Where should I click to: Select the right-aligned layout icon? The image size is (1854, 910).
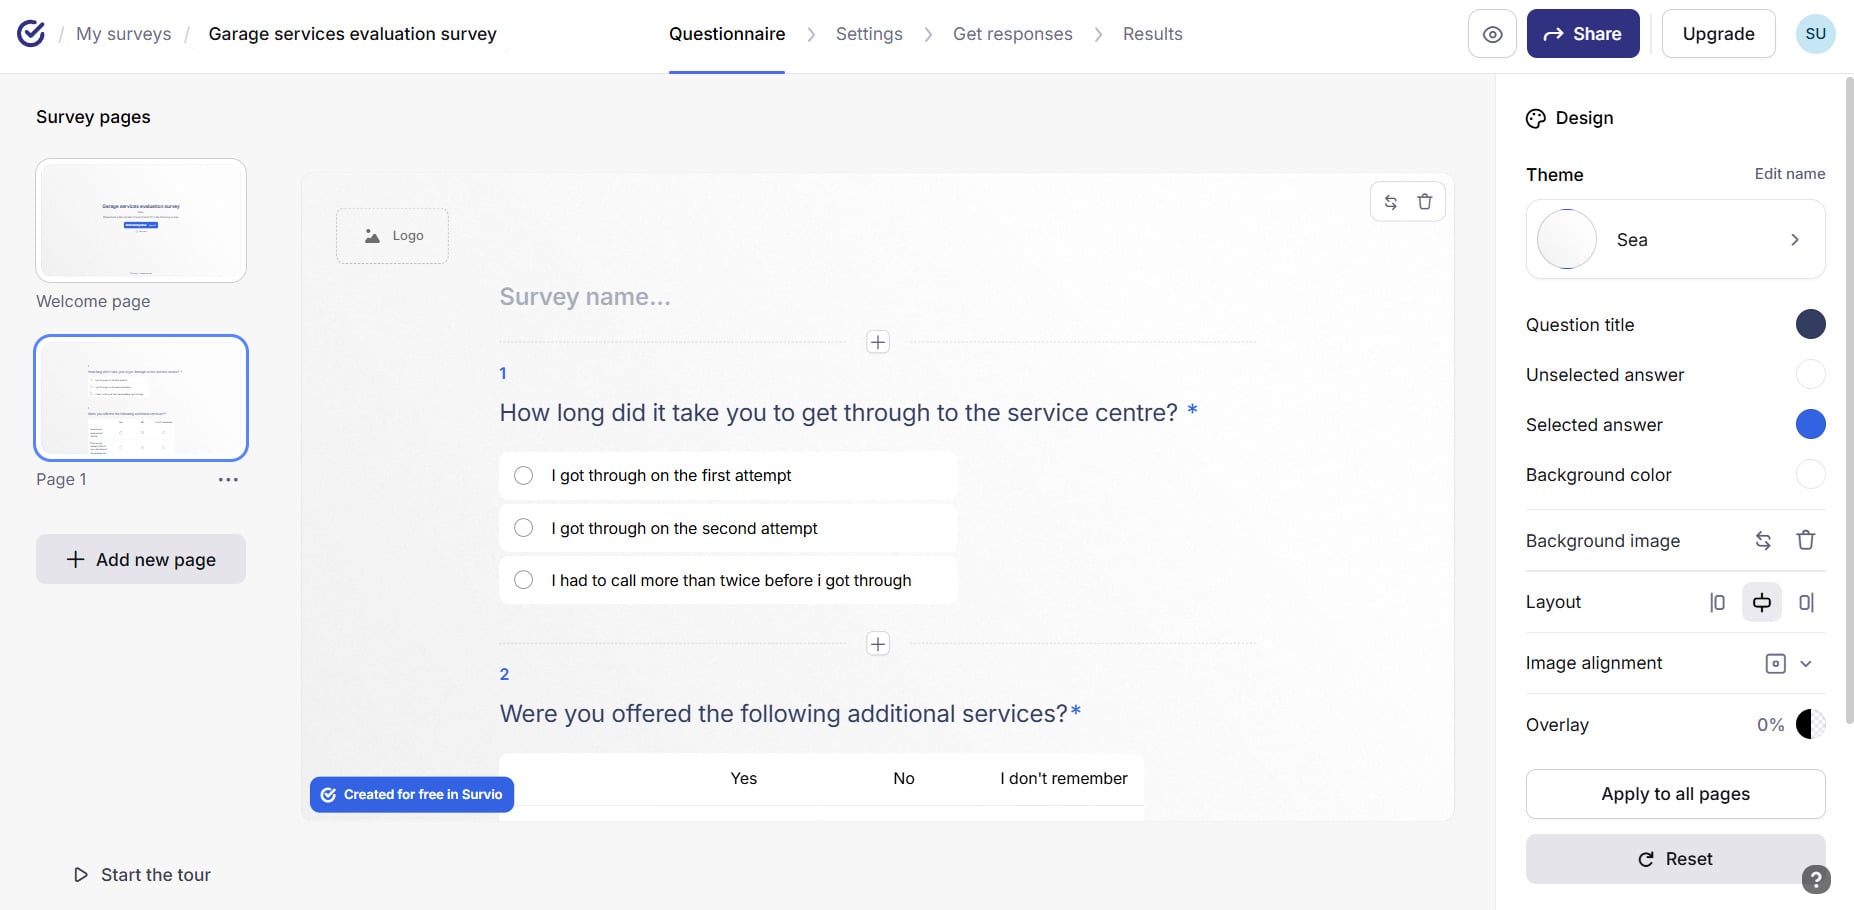1806,602
